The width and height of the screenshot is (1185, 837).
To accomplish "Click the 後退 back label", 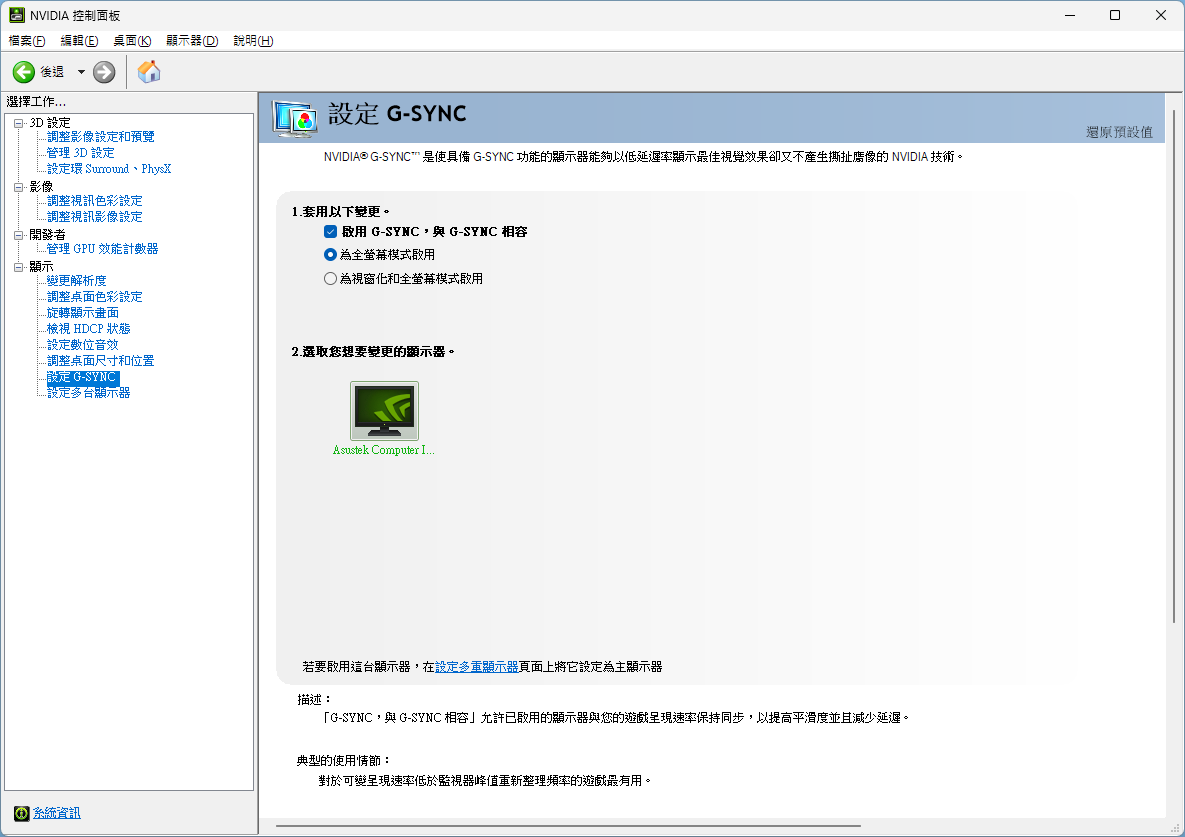I will [52, 72].
